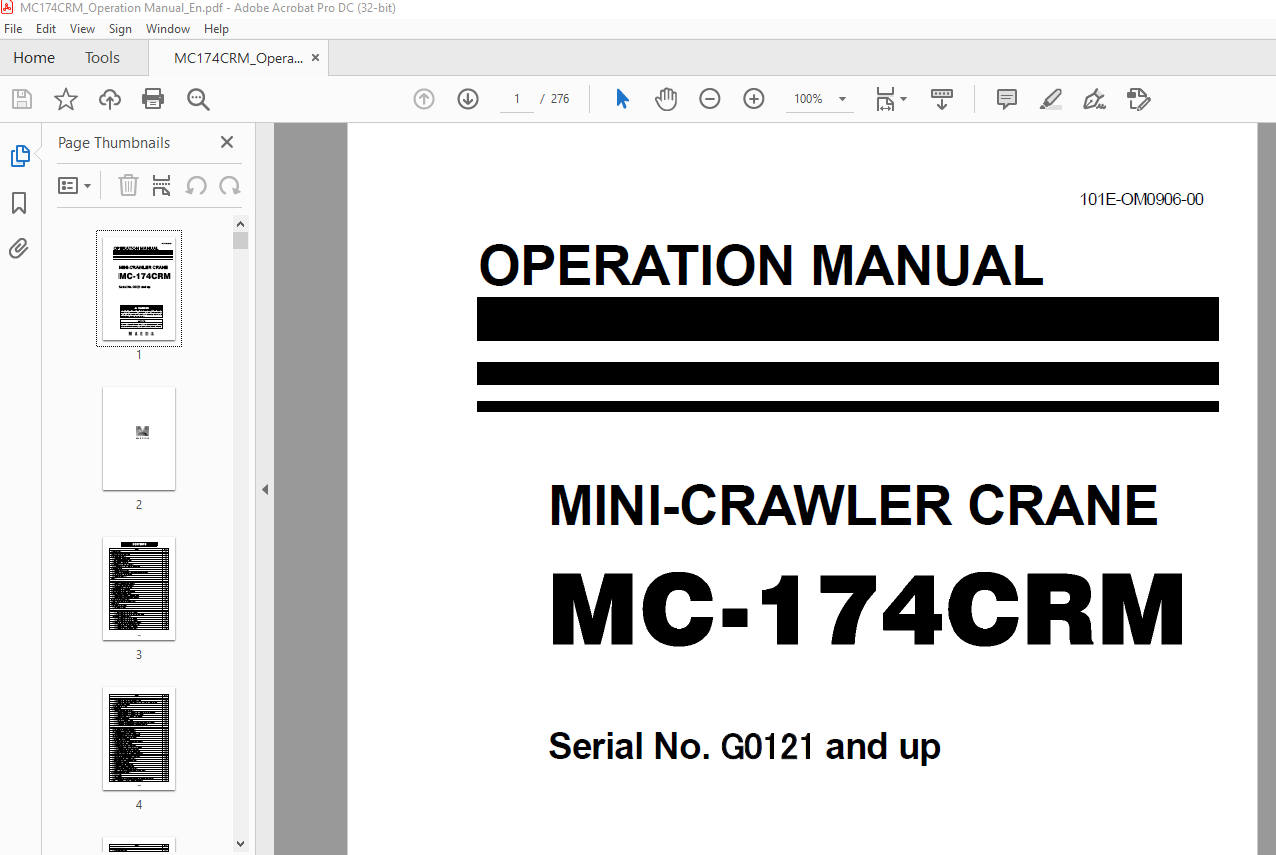Open the Bookmarks sidebar panel

pyautogui.click(x=19, y=204)
